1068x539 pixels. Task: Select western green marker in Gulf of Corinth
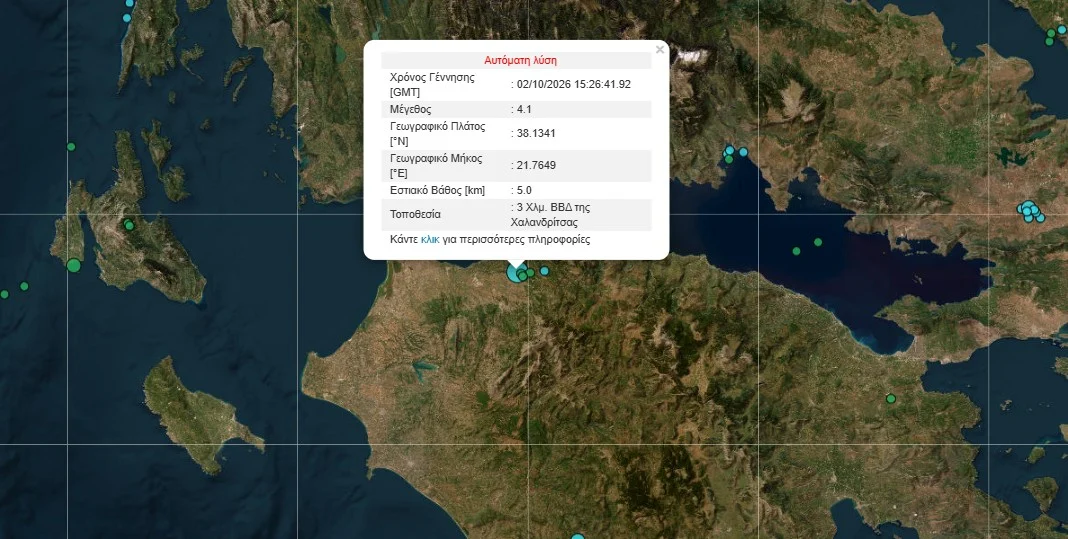796,251
